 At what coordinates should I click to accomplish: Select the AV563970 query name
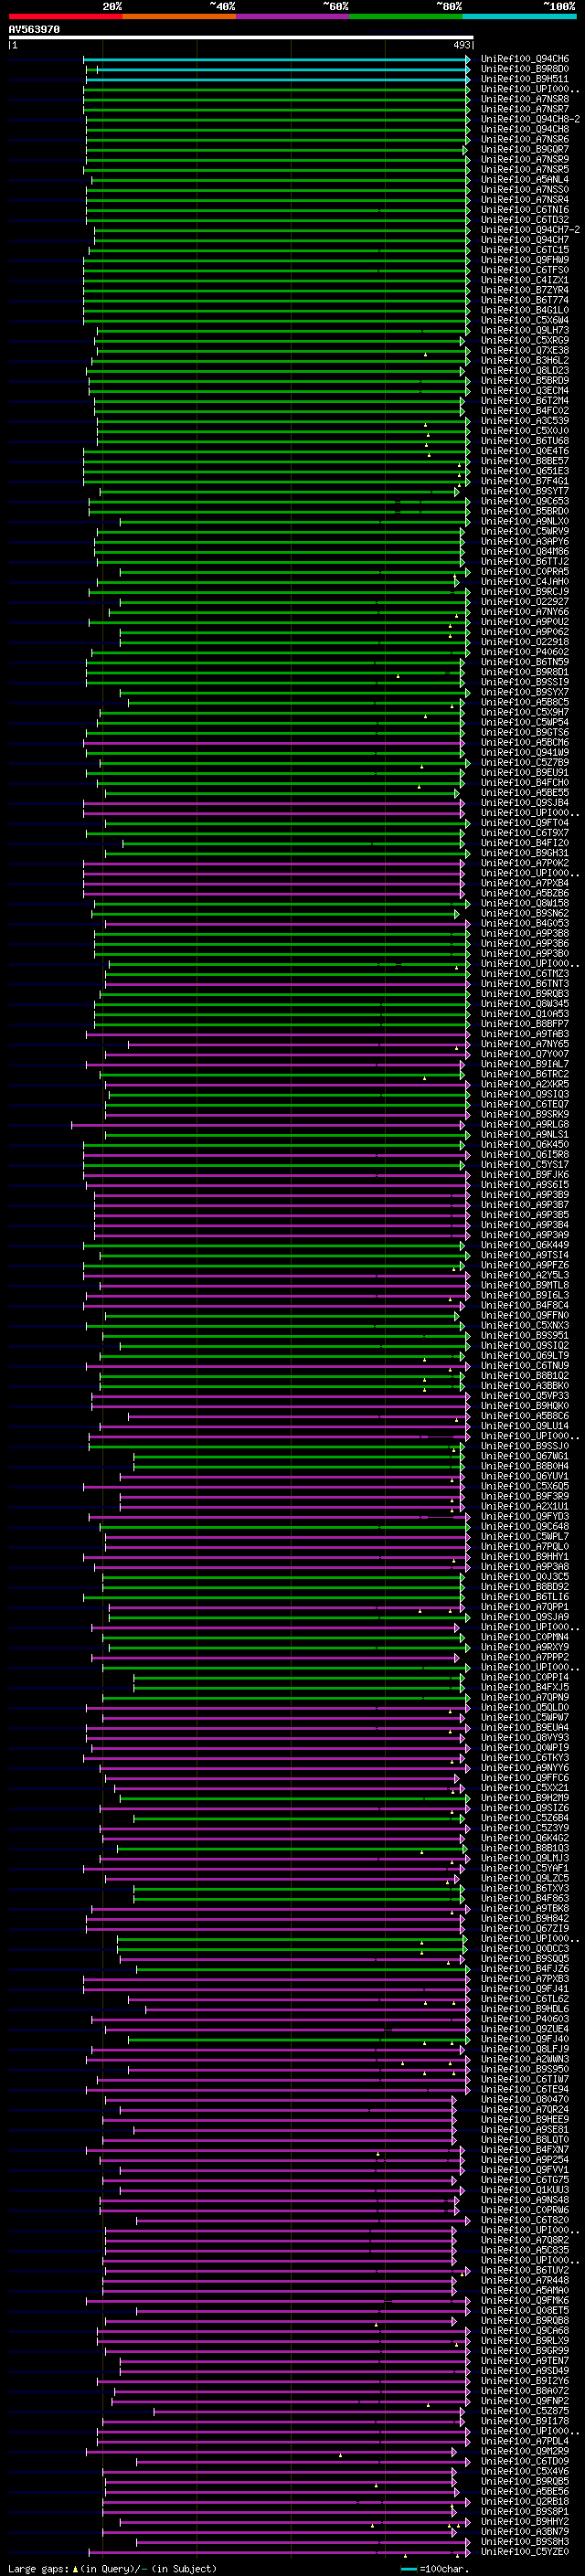point(34,30)
